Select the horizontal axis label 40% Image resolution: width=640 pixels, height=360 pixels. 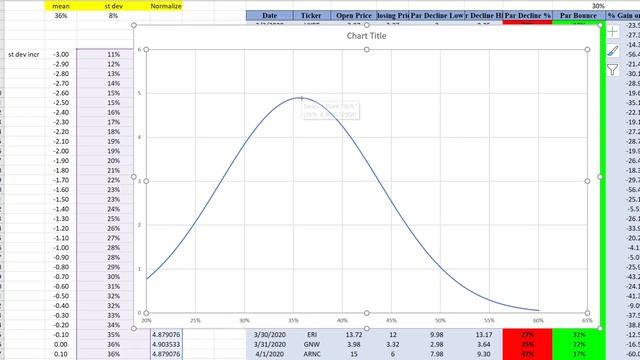tap(342, 321)
